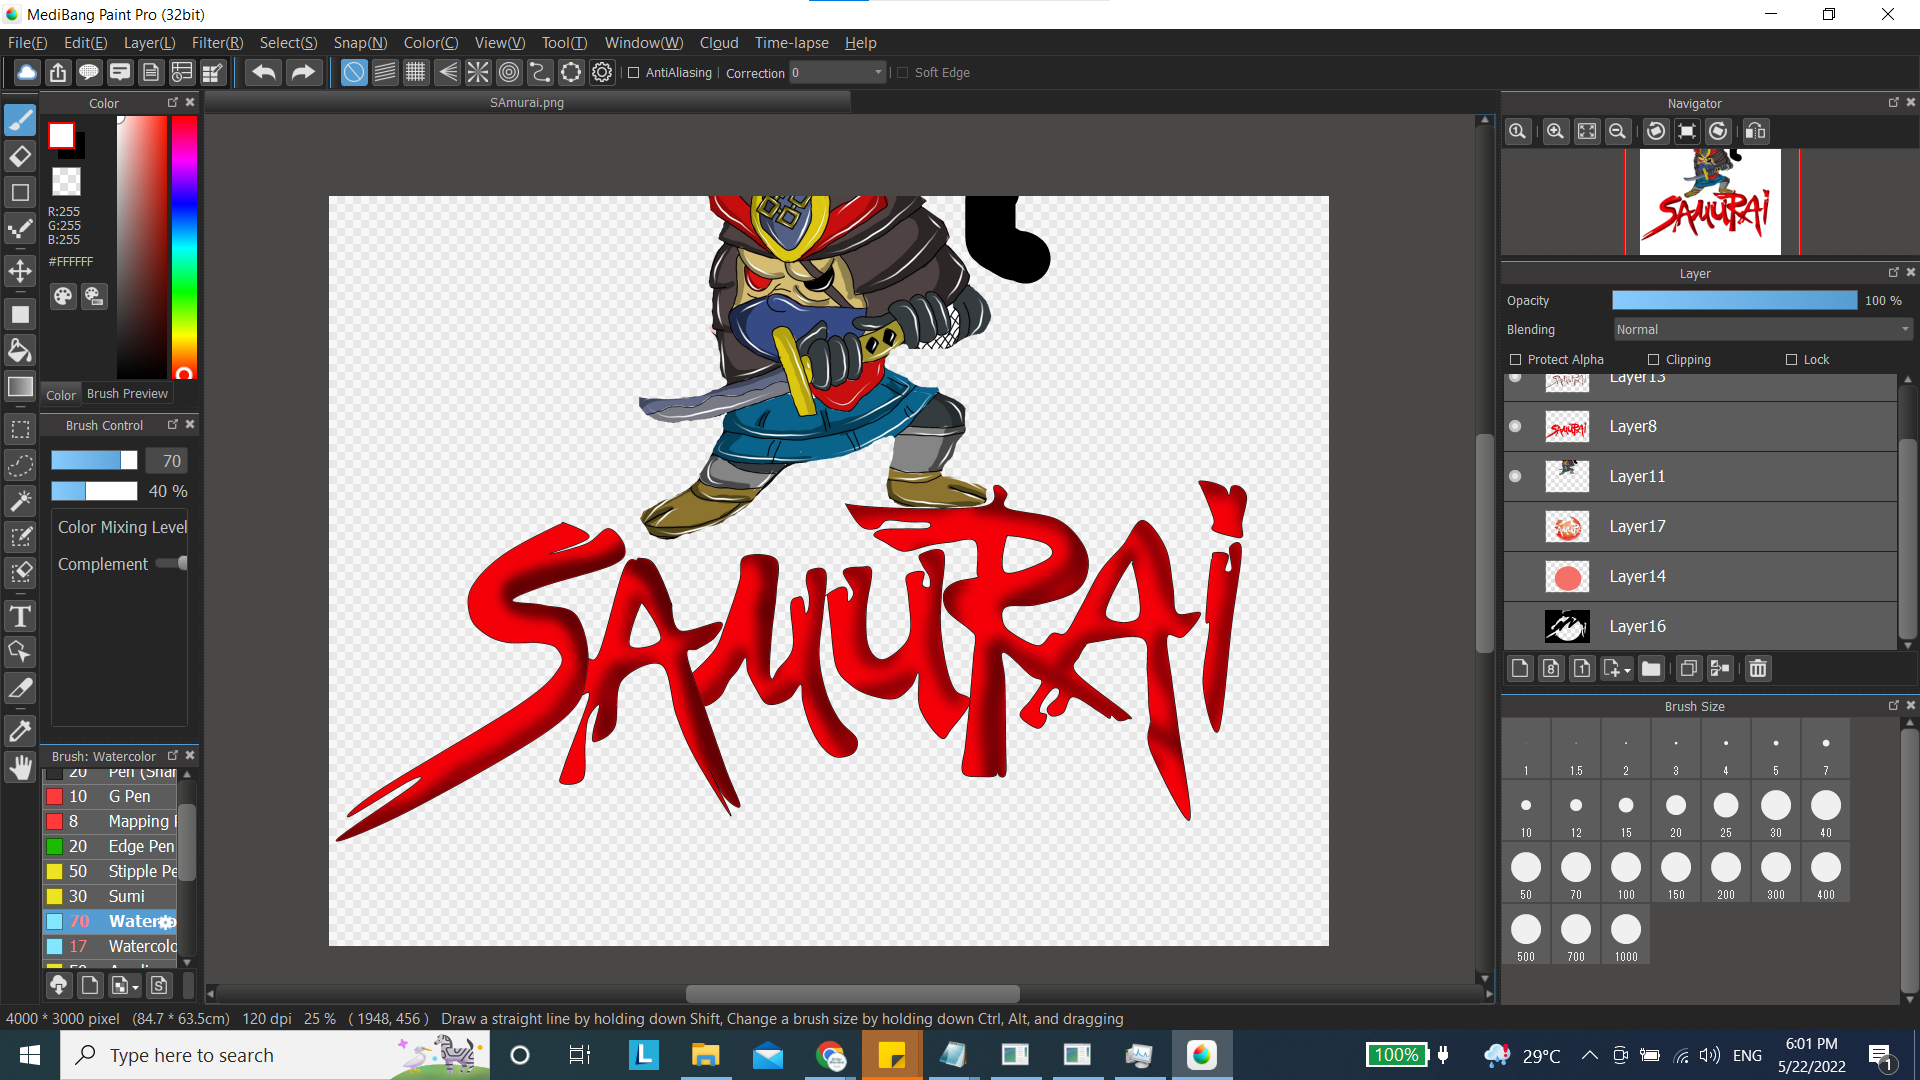
Task: Click the foreground white color swatch
Action: point(61,135)
